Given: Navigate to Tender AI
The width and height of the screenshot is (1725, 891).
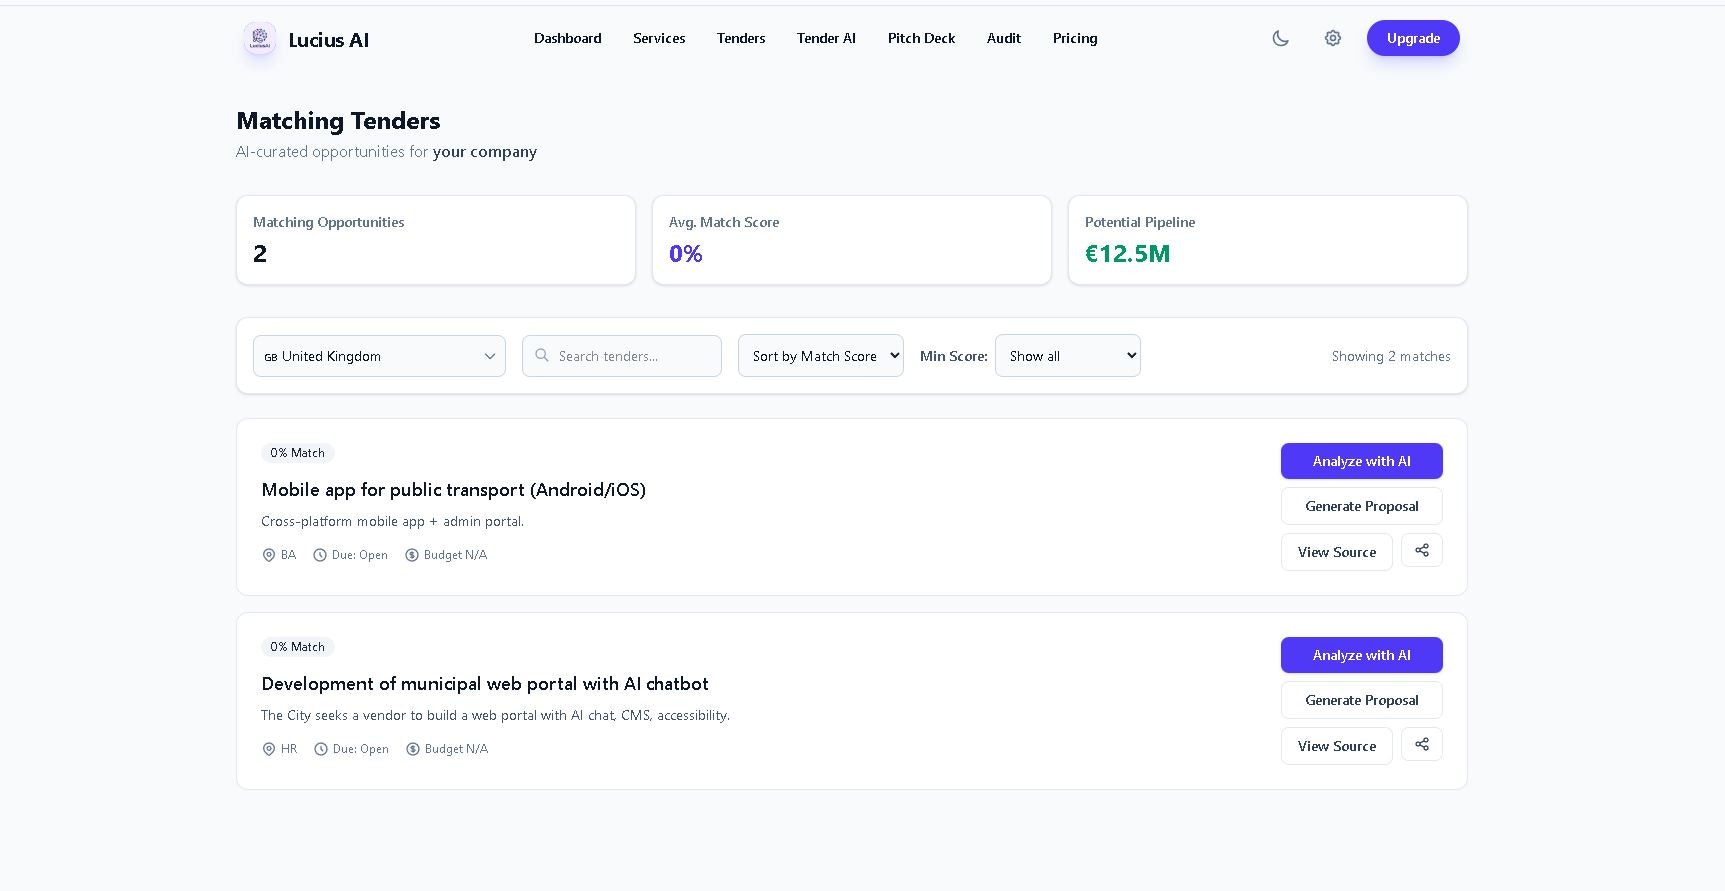Looking at the screenshot, I should tap(826, 38).
